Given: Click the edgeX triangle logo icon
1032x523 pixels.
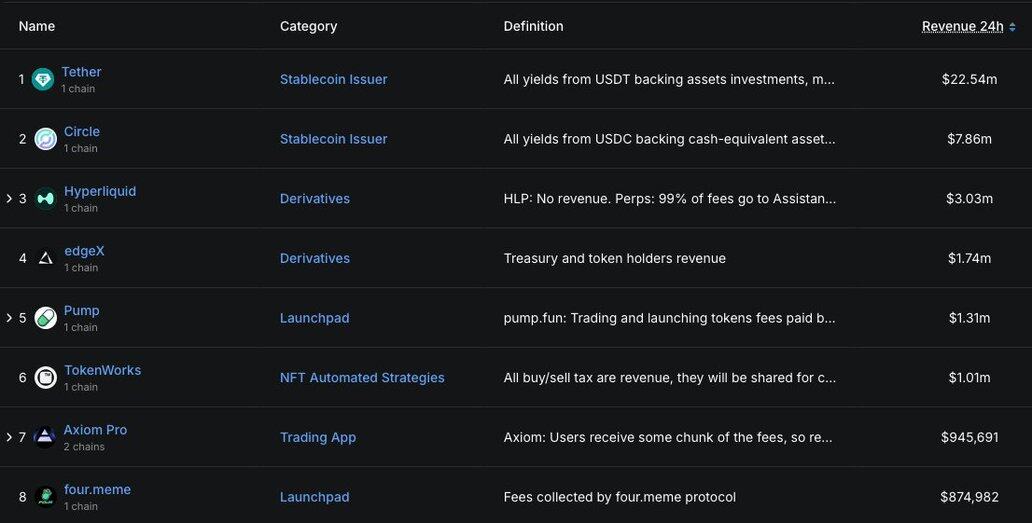Looking at the screenshot, I should click(45, 258).
